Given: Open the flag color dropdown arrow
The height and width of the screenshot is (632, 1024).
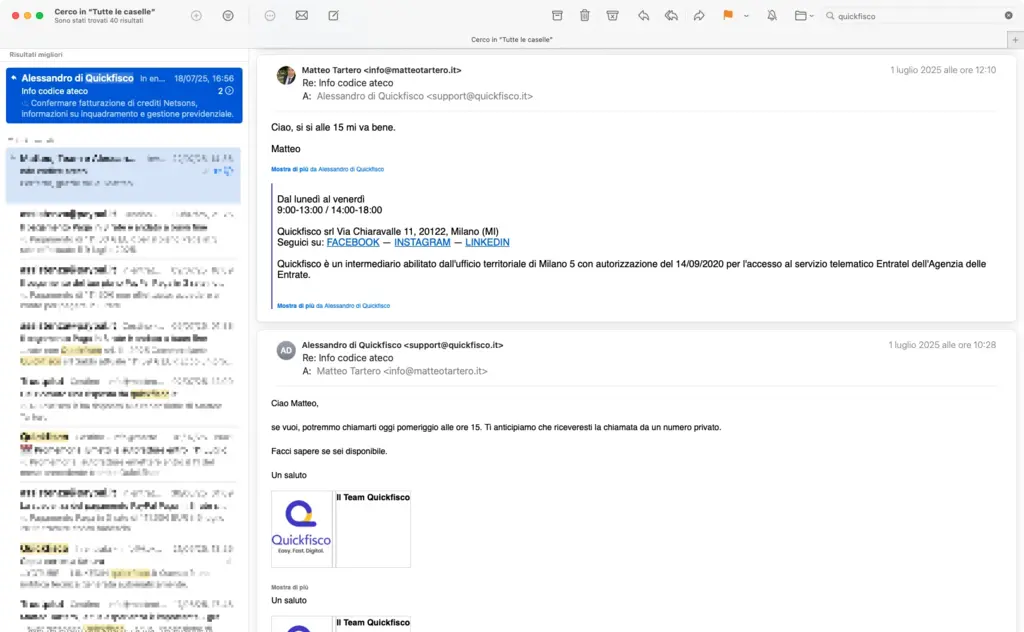Looking at the screenshot, I should [x=741, y=16].
